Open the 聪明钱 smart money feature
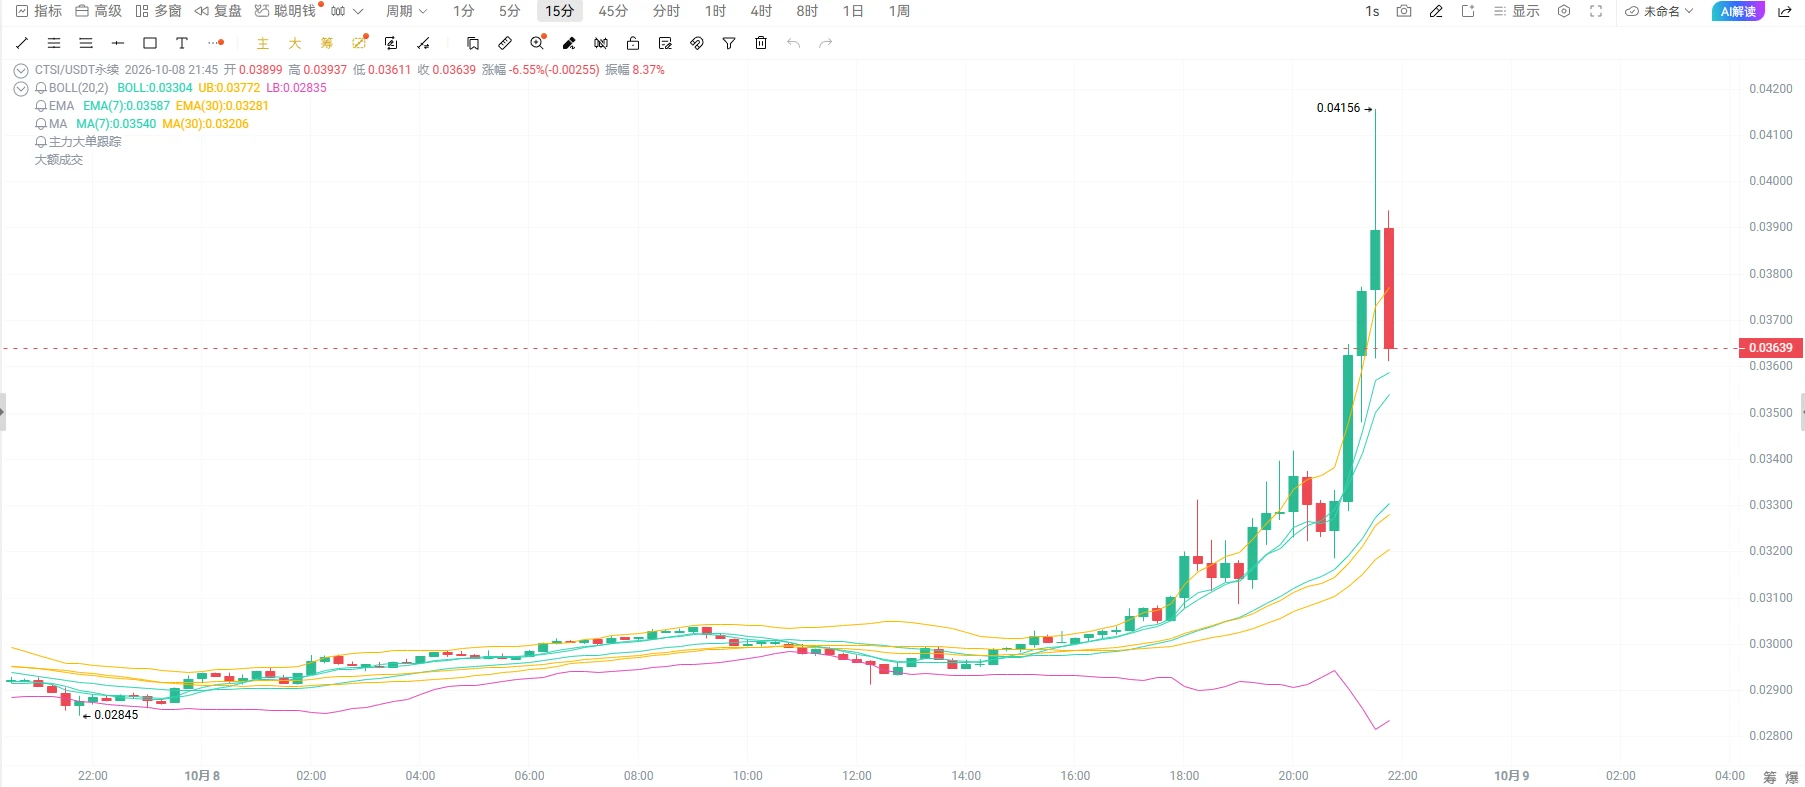This screenshot has height=787, width=1805. point(286,11)
